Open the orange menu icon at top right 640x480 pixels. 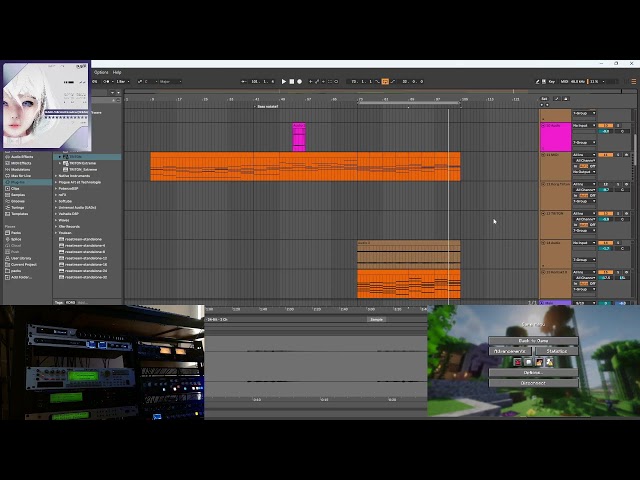tap(633, 82)
